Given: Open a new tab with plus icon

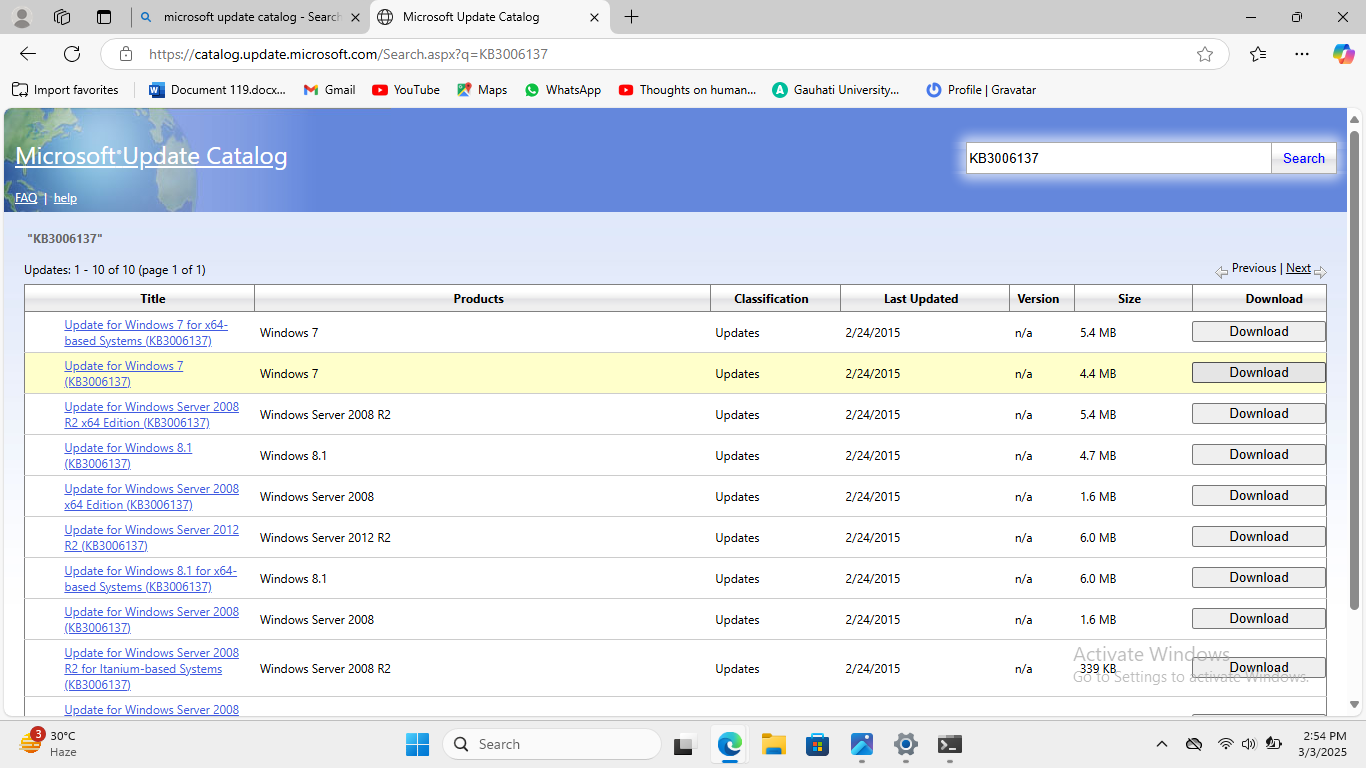Looking at the screenshot, I should tap(631, 17).
